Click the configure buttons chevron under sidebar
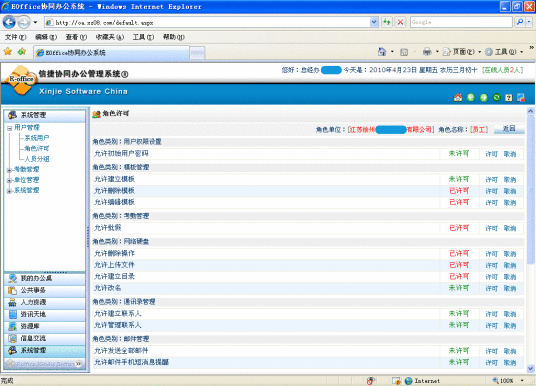 [79, 364]
